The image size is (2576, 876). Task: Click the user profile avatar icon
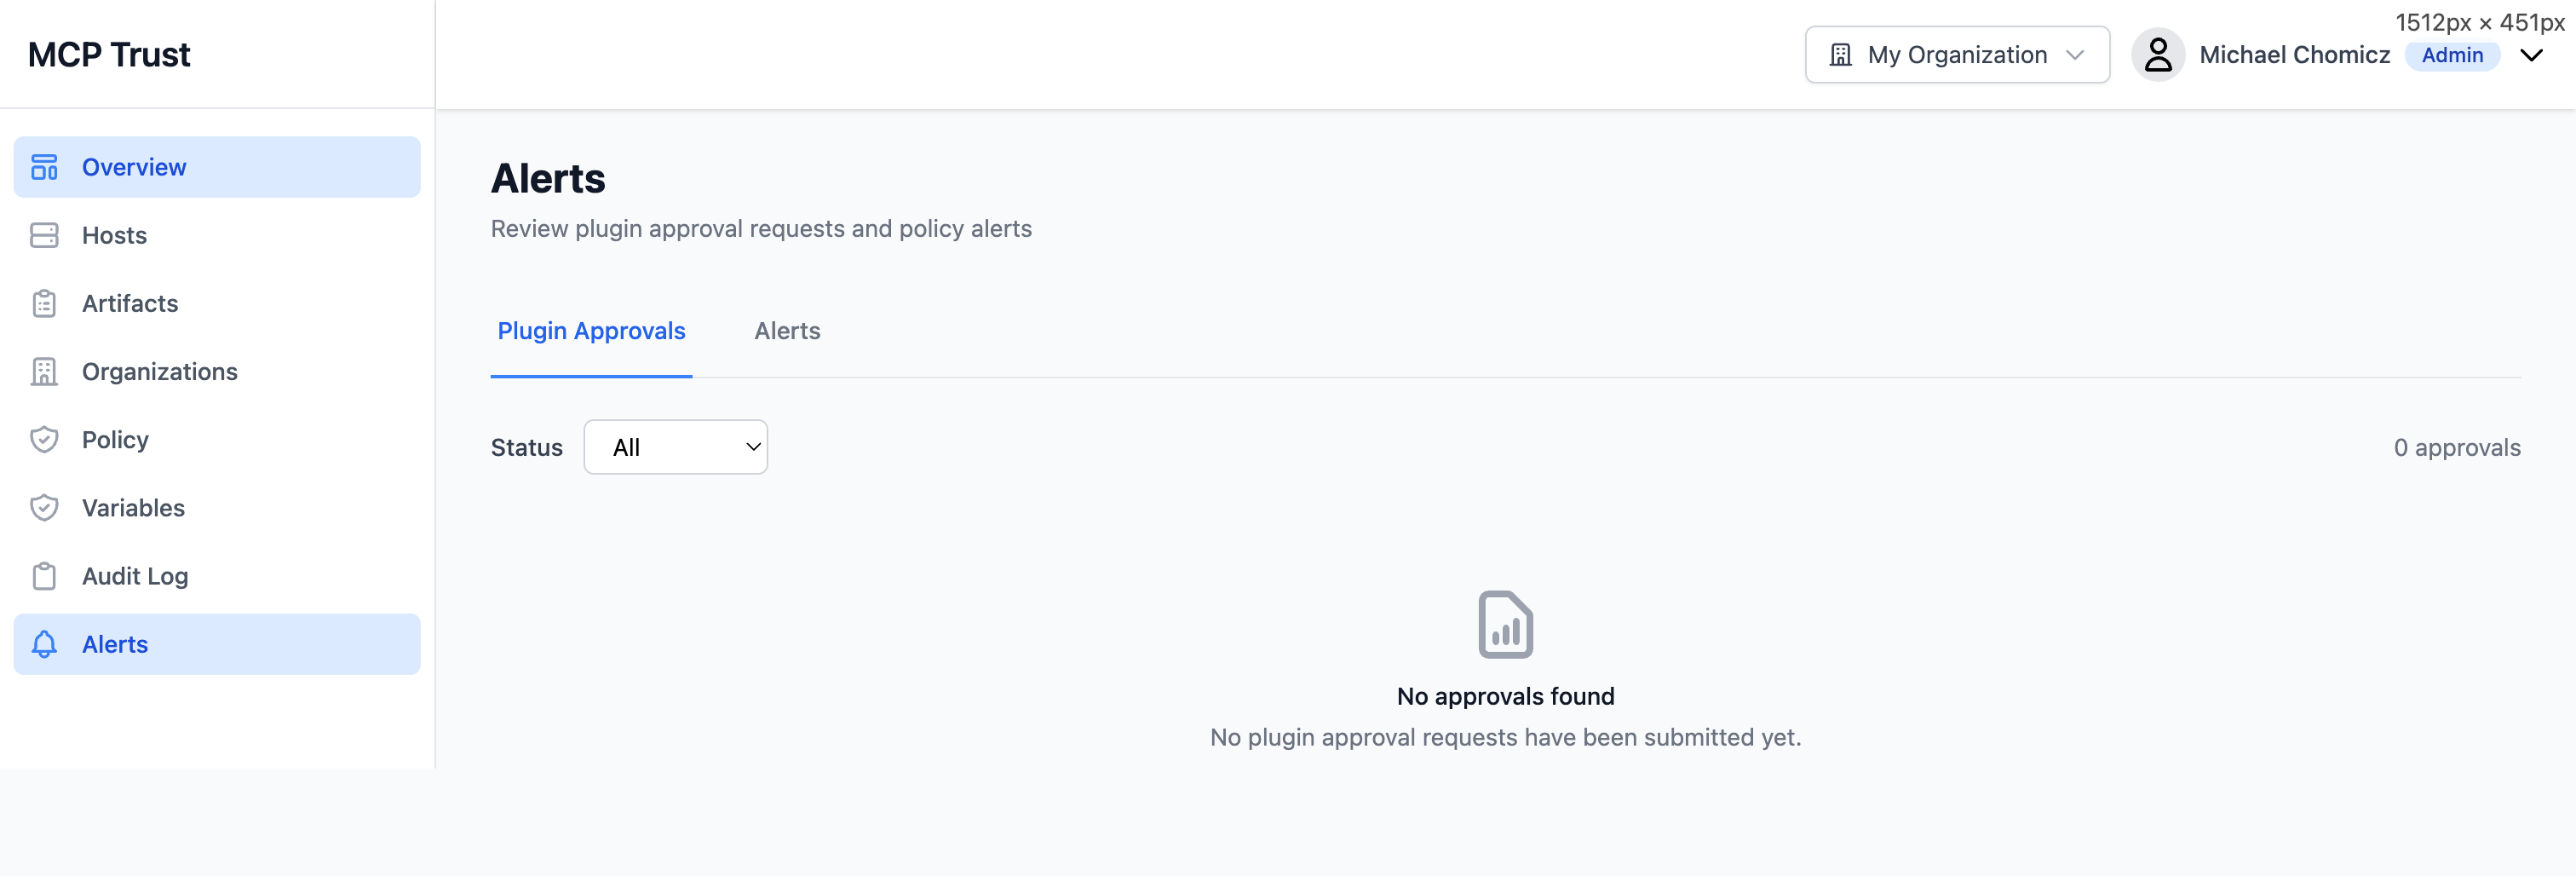point(2158,55)
